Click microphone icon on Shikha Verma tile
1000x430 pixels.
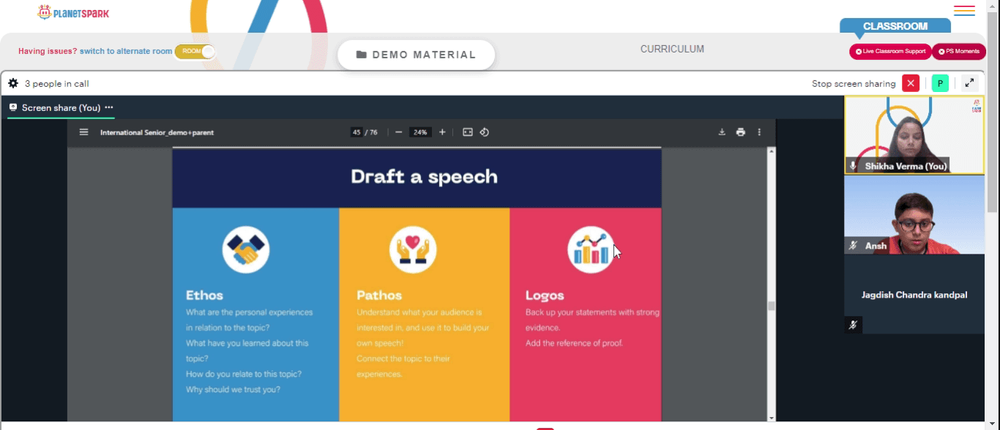click(x=853, y=165)
